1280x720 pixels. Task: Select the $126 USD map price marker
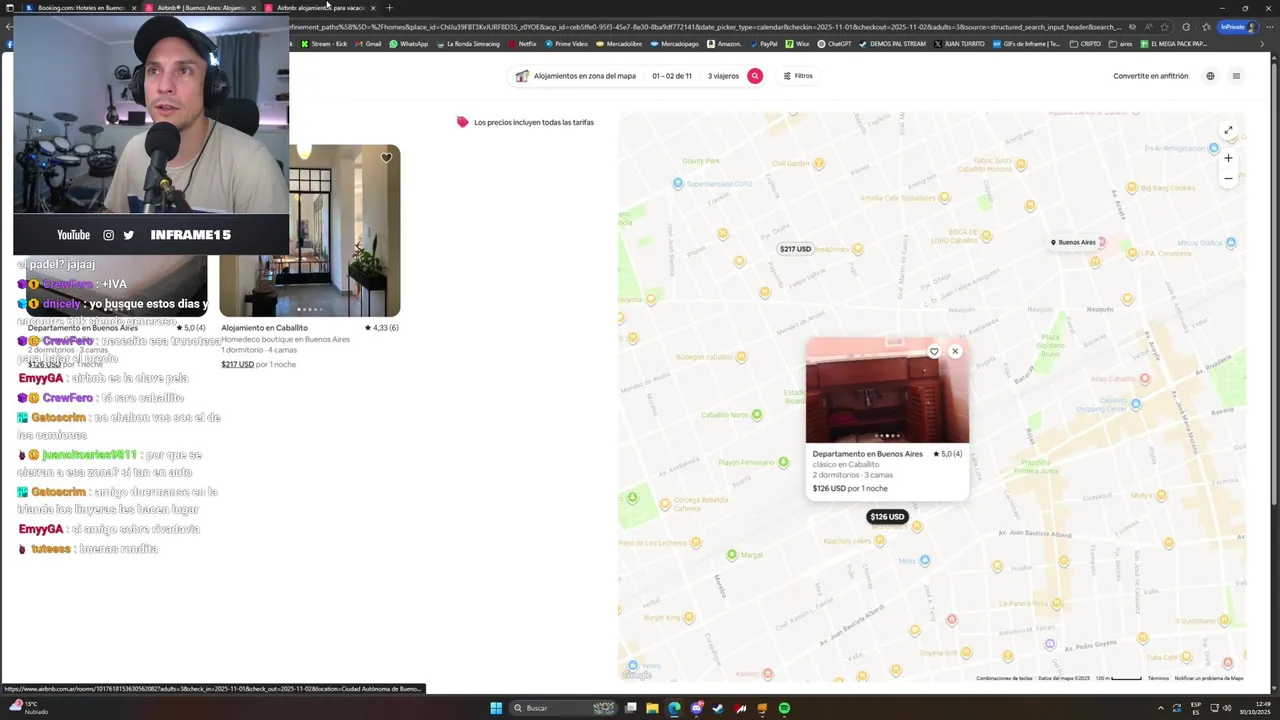[x=887, y=517]
